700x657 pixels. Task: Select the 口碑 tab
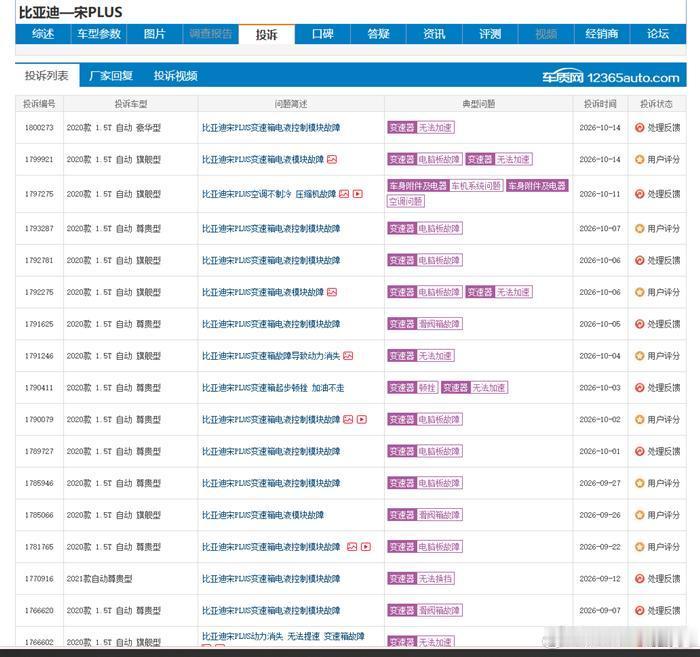coord(322,34)
